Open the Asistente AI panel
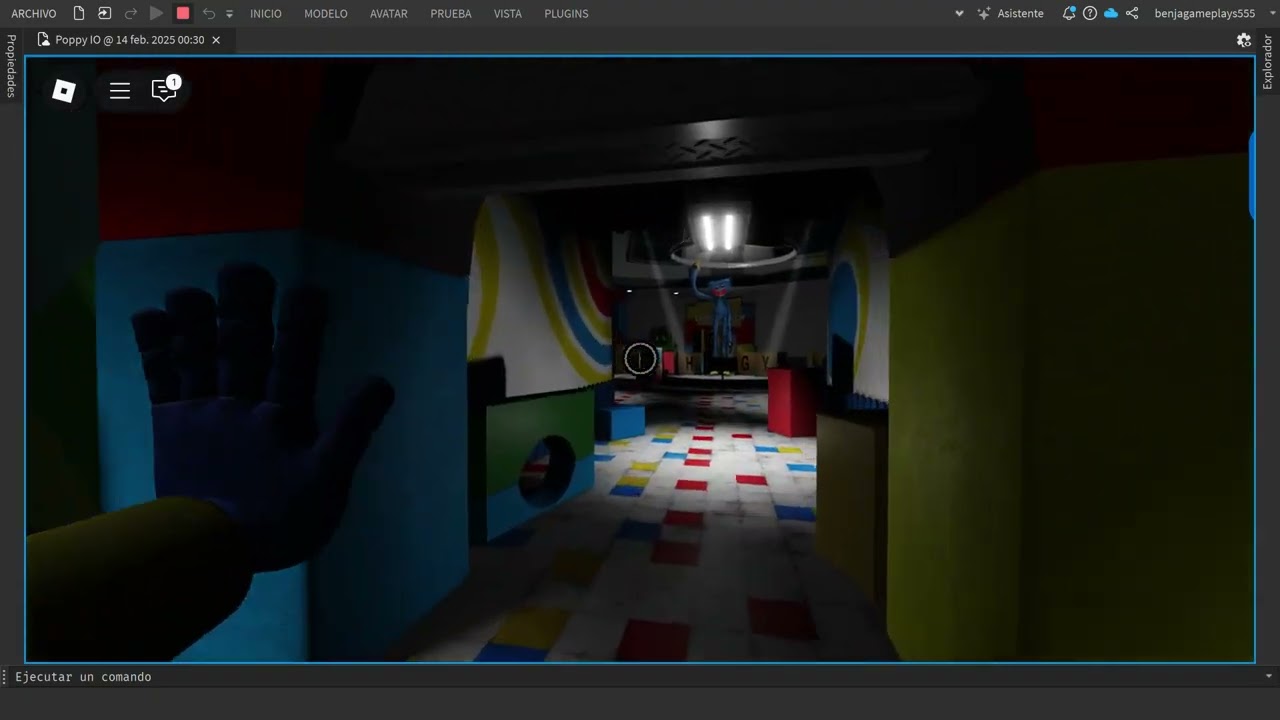1280x720 pixels. [x=1010, y=14]
